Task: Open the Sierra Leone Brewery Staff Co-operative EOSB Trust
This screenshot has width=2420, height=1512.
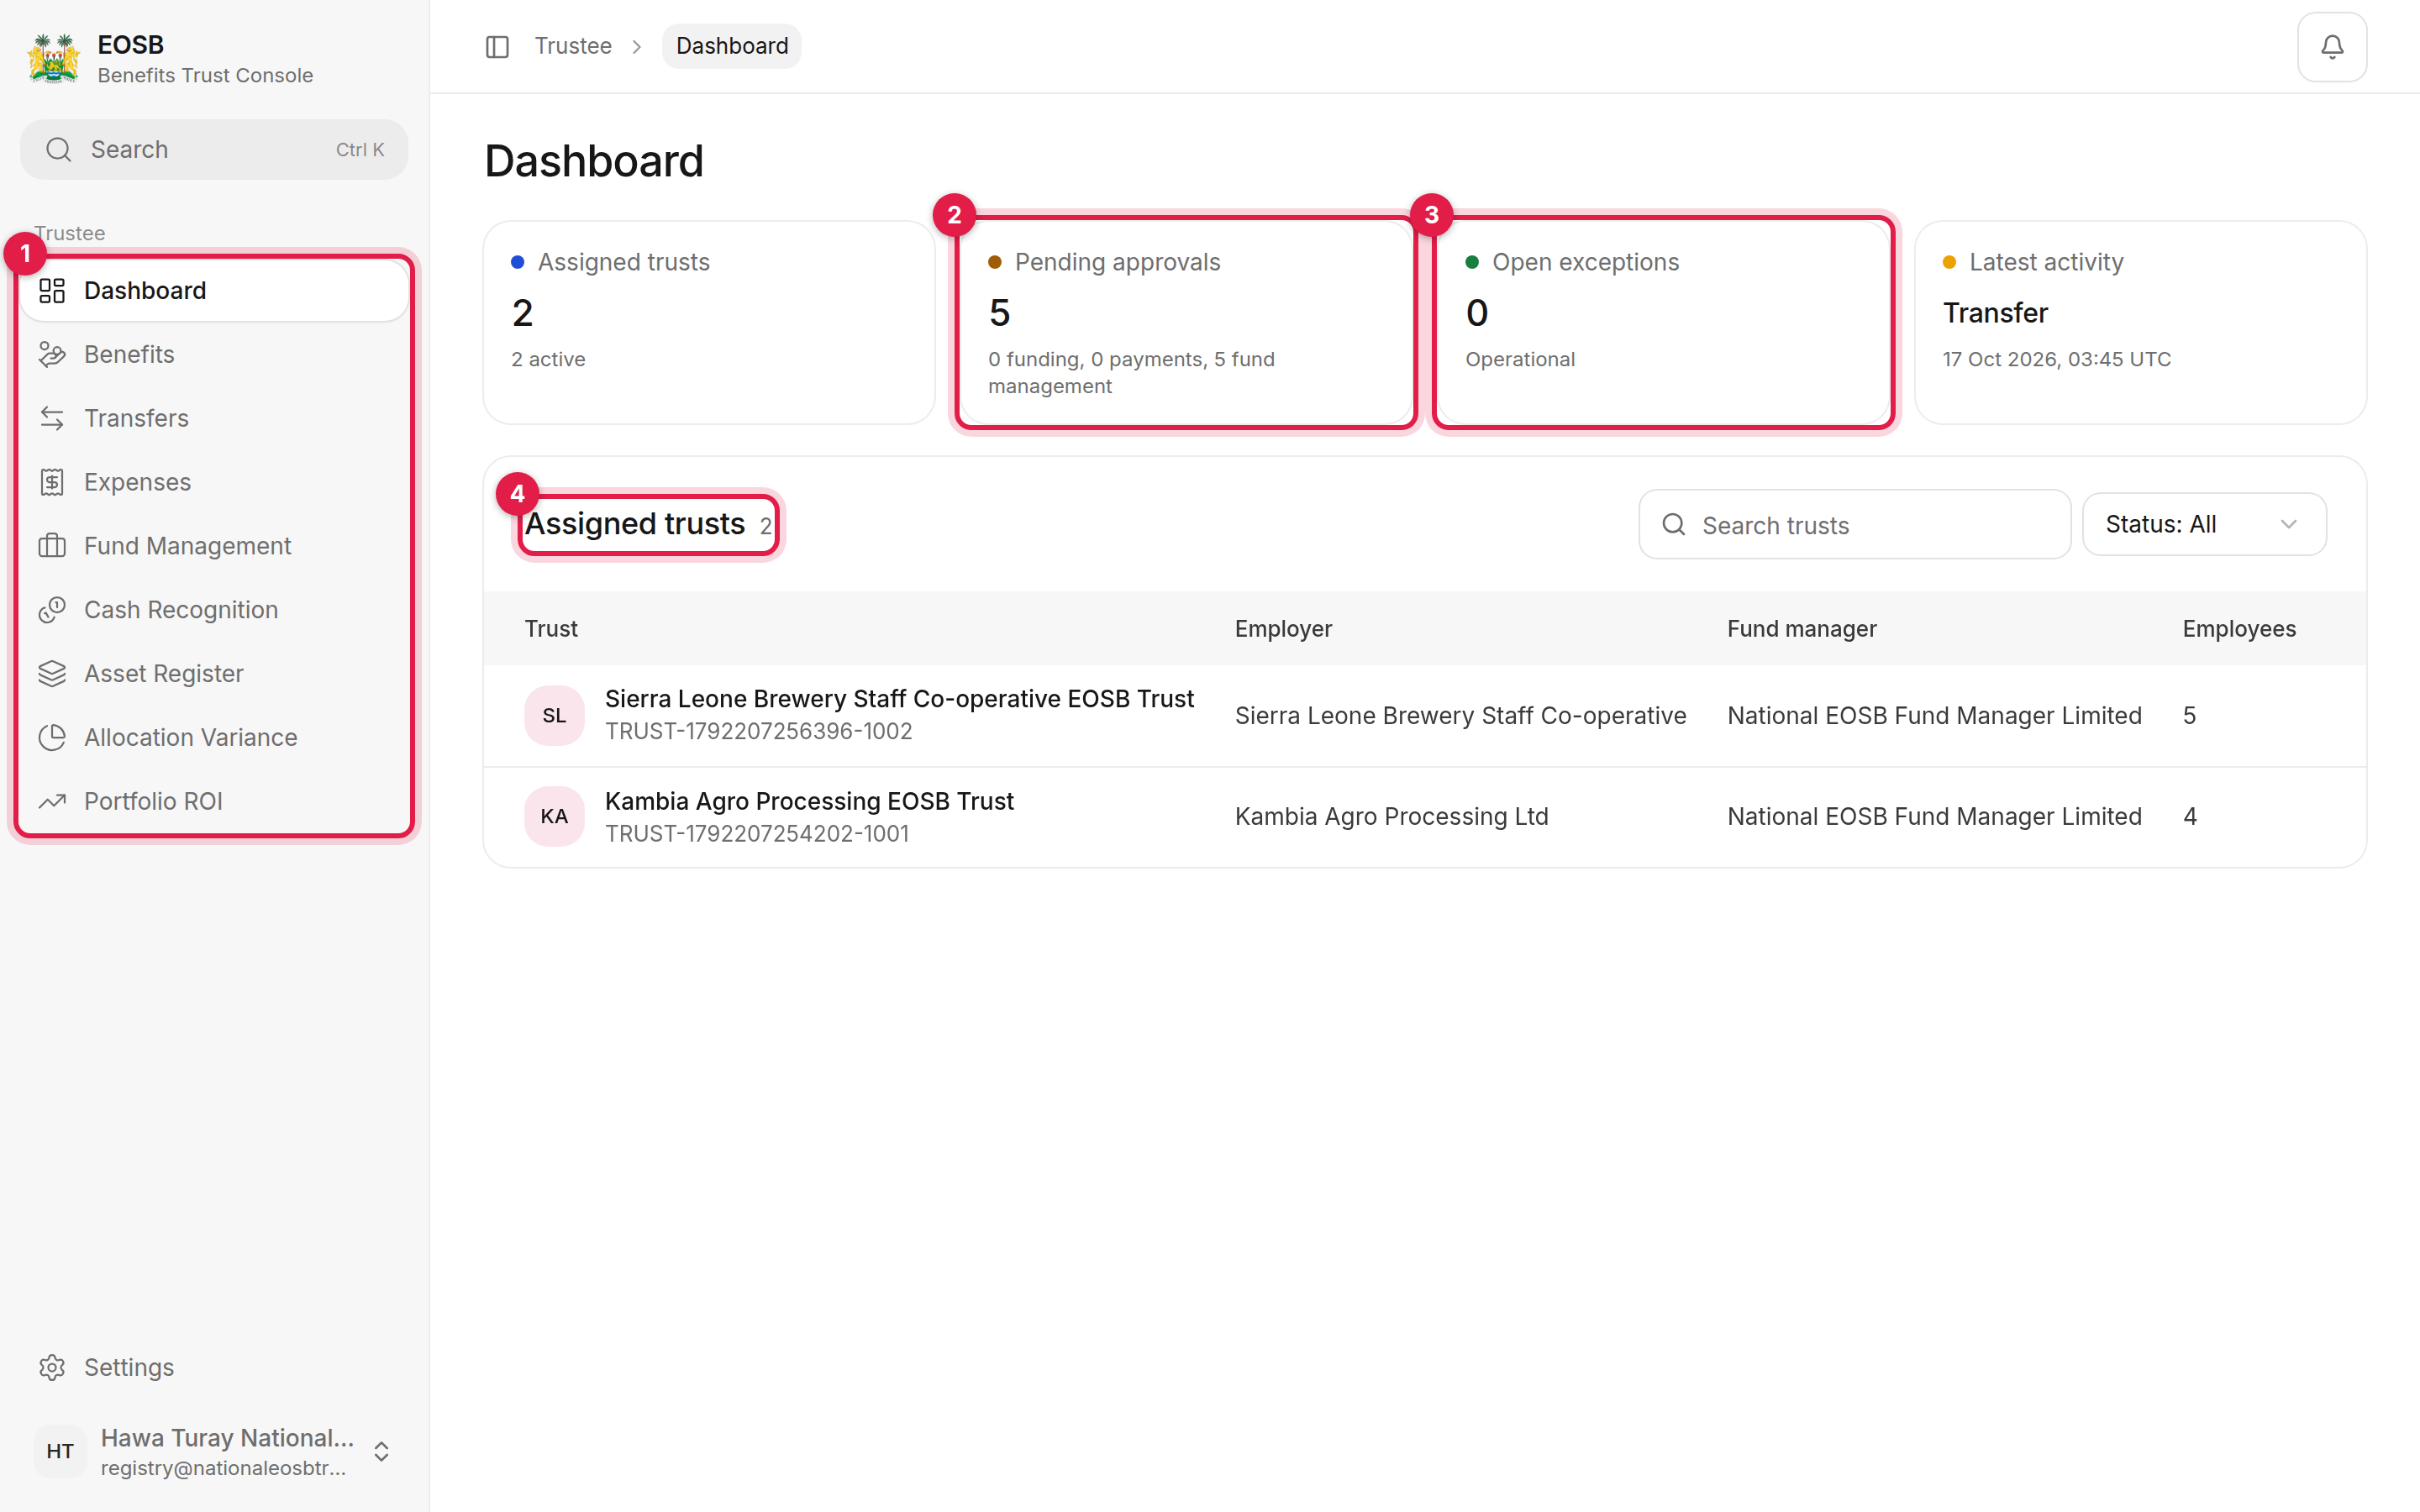Action: click(x=899, y=699)
